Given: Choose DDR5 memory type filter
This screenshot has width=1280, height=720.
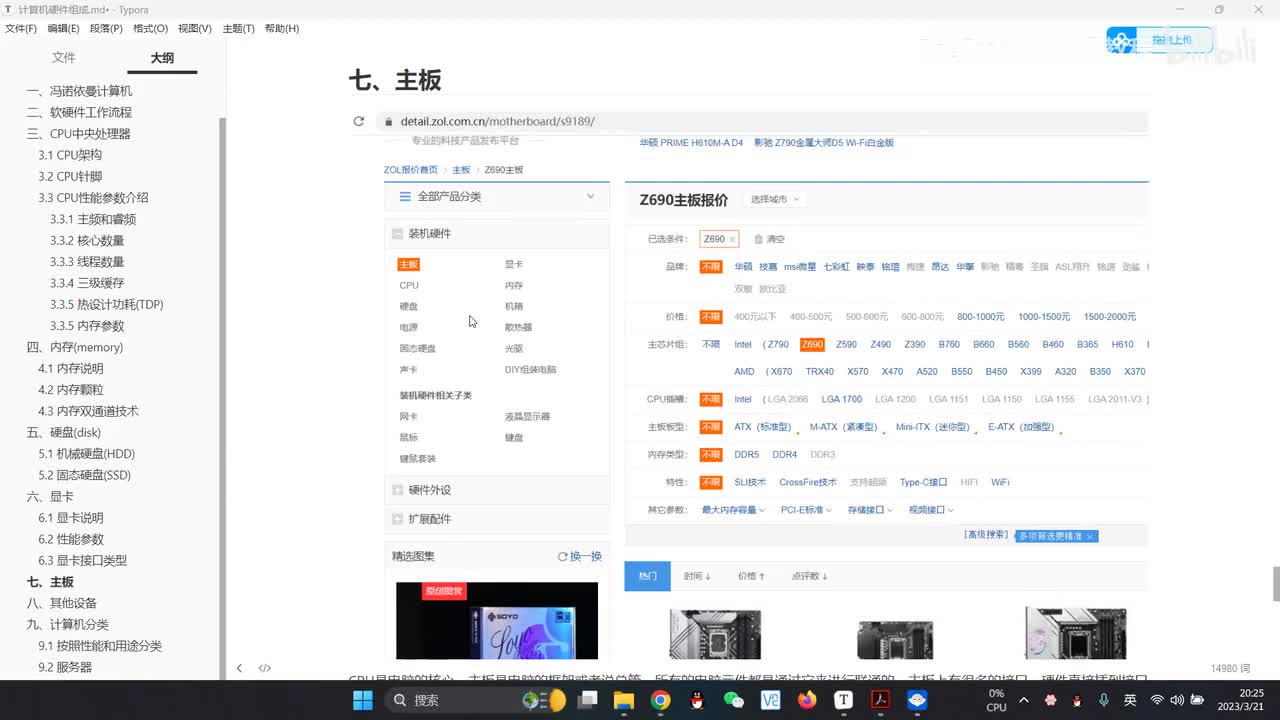Looking at the screenshot, I should 746,454.
